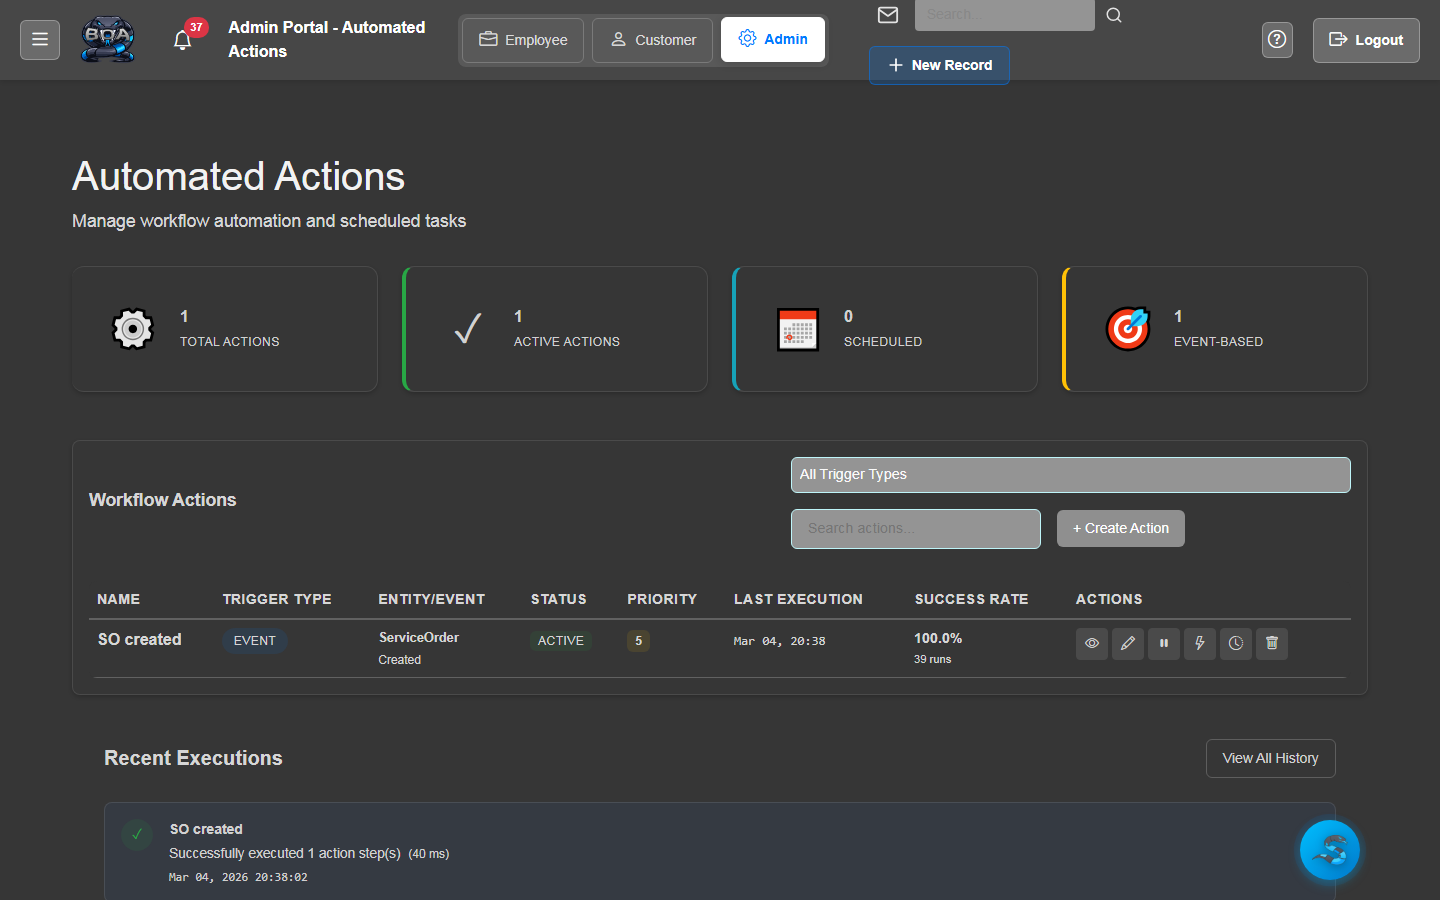
Task: Pause the SO created action
Action: pos(1163,643)
